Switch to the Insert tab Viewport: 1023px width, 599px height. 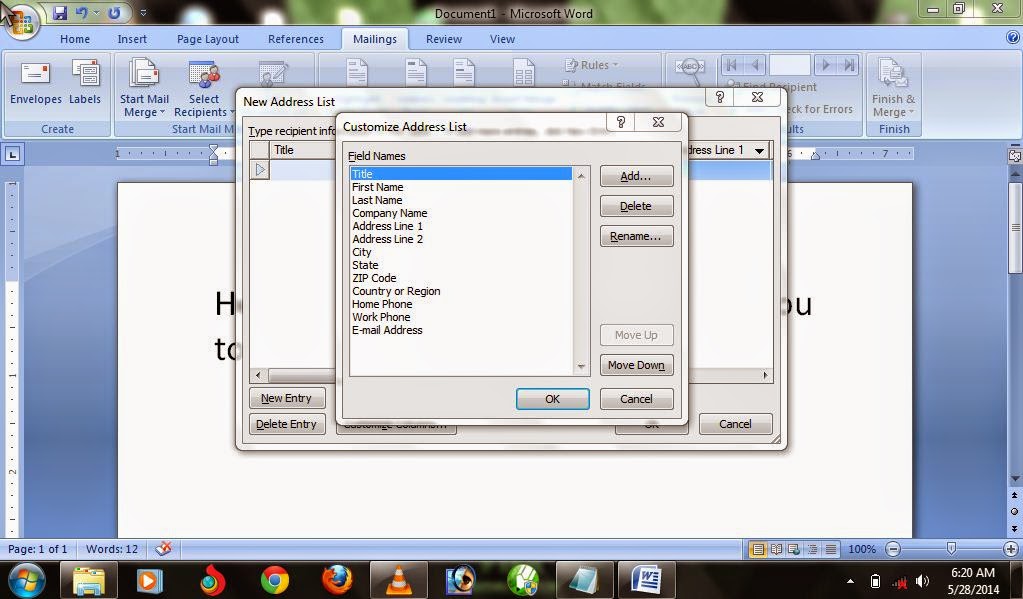pos(132,39)
